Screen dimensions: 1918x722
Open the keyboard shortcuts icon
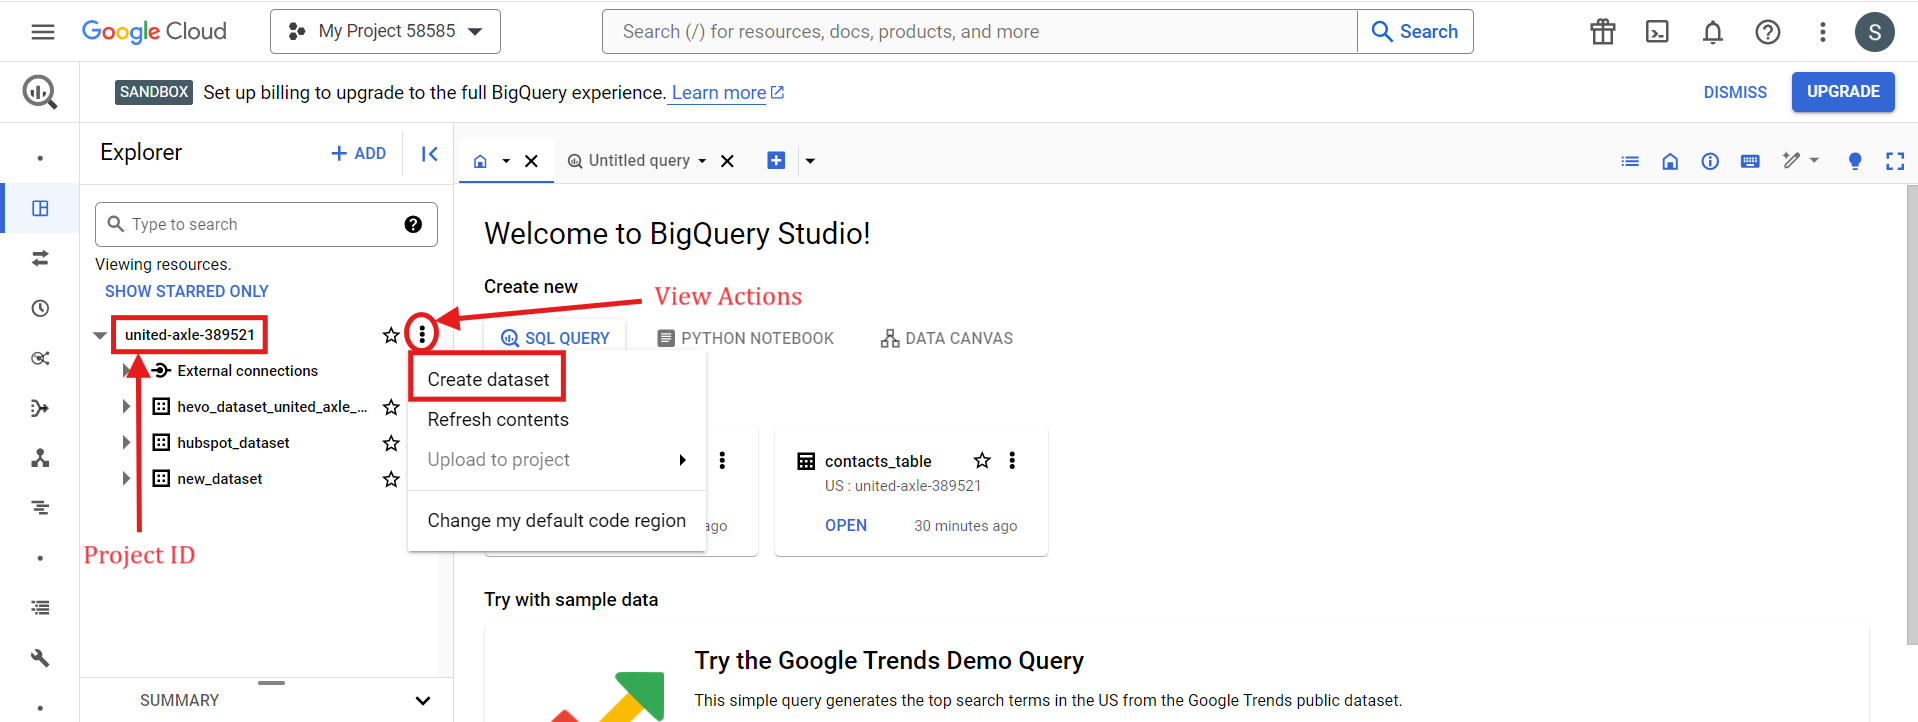click(x=1750, y=161)
